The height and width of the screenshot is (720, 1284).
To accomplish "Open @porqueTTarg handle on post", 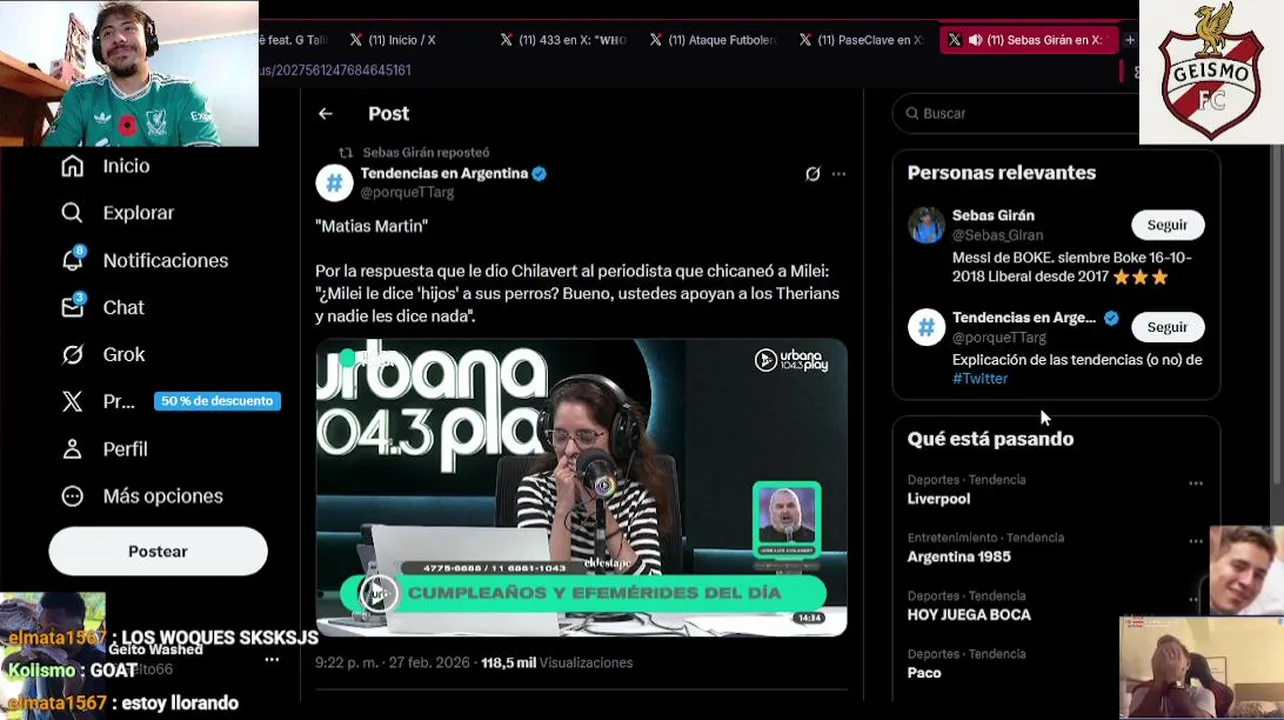I will click(x=407, y=192).
